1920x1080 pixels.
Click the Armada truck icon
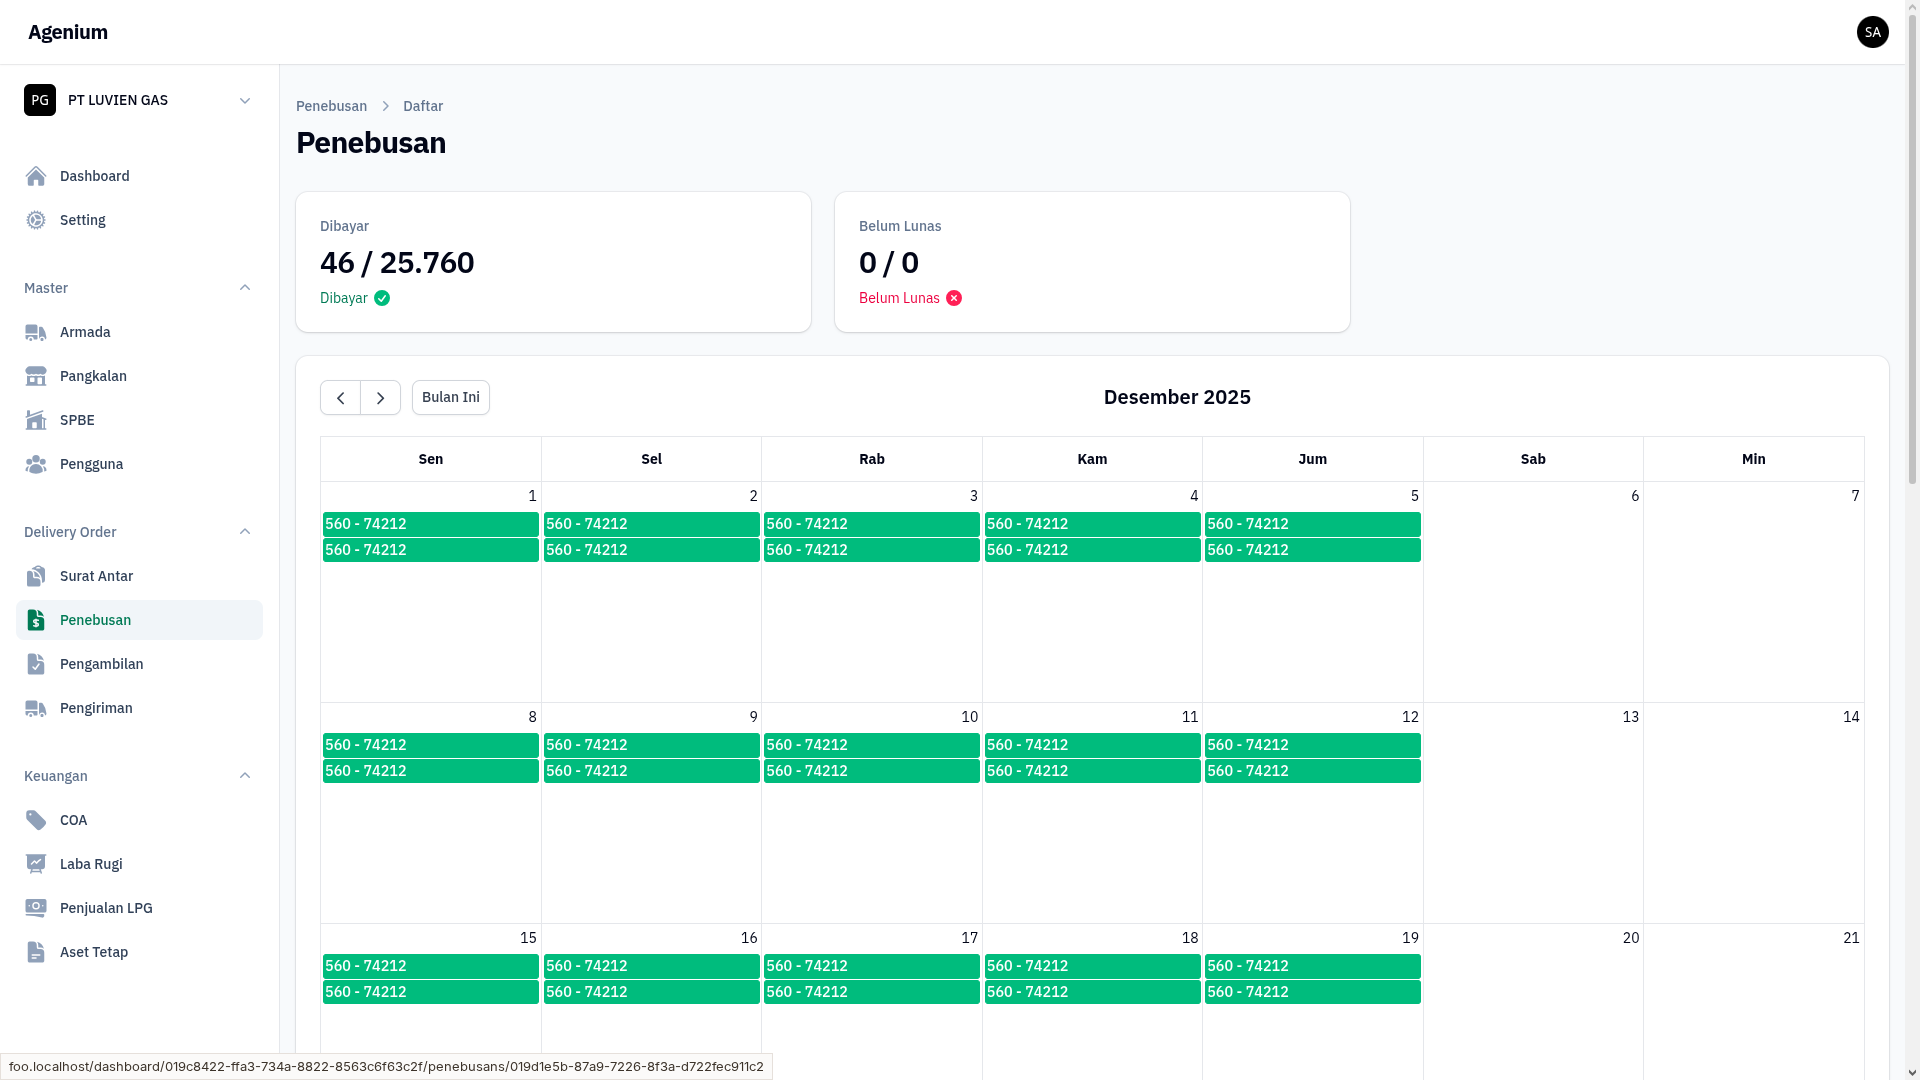coord(36,332)
